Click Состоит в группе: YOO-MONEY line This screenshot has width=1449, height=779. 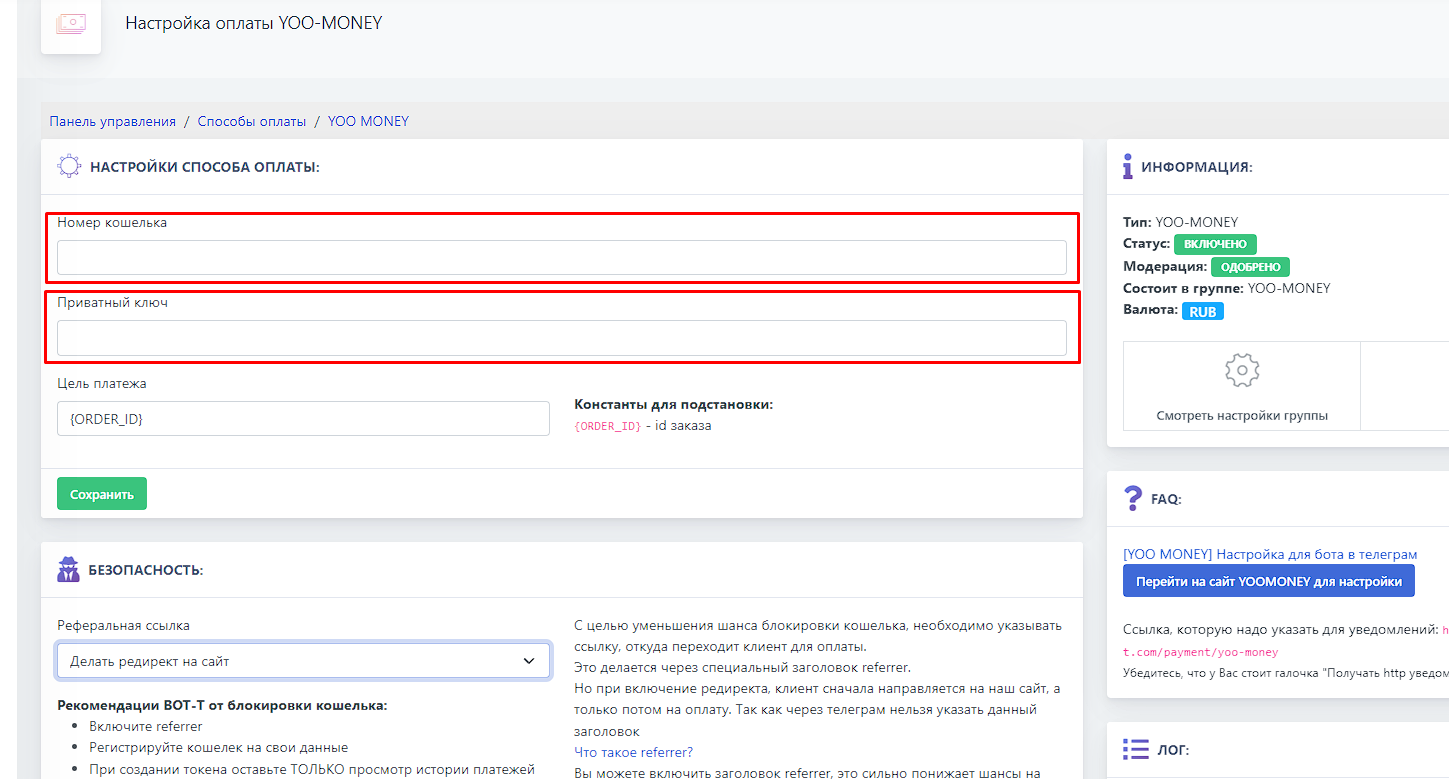click(x=1227, y=288)
